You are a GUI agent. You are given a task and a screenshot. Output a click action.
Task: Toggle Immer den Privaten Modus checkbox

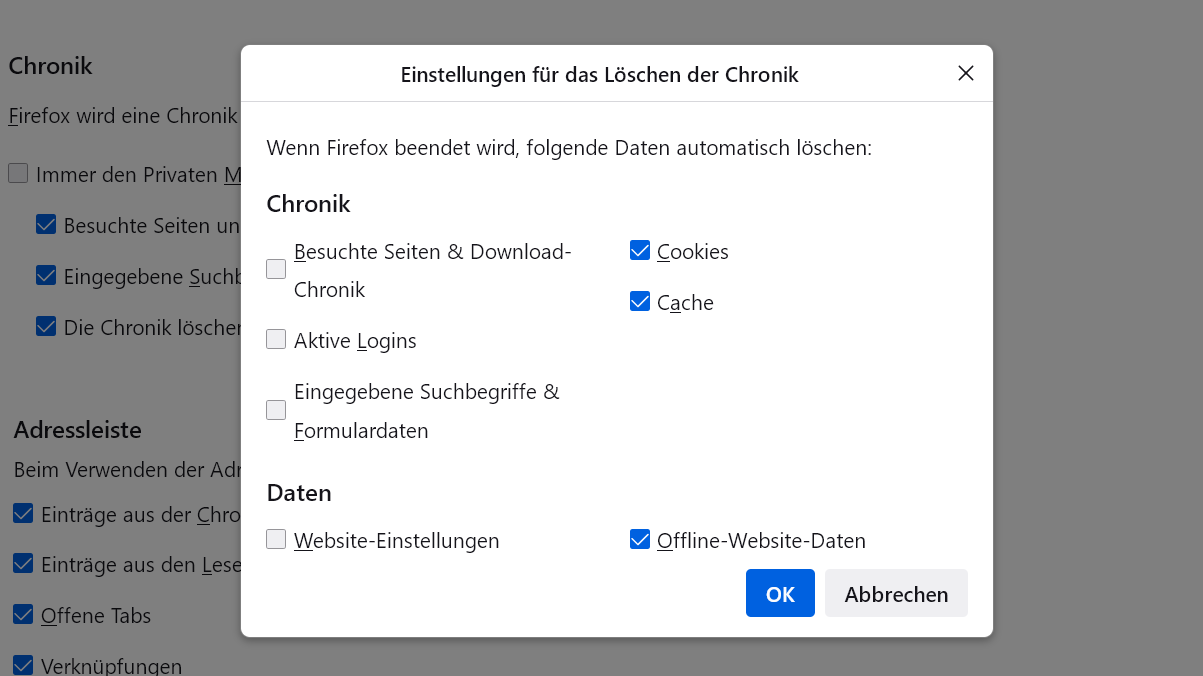[18, 174]
